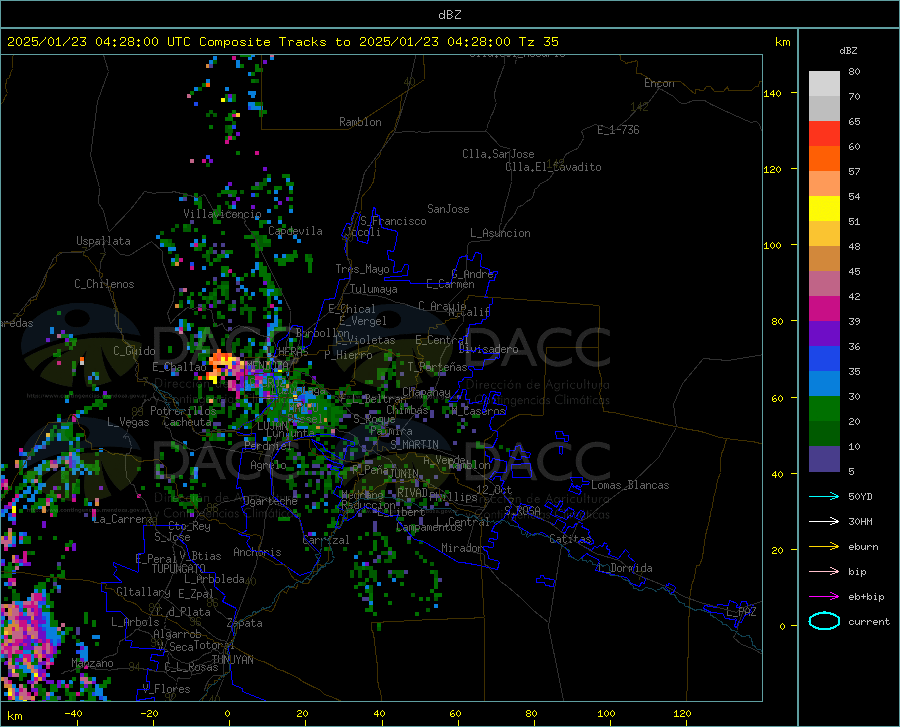
Task: Click the 'TUNUYAN' place label
Action: [232, 660]
